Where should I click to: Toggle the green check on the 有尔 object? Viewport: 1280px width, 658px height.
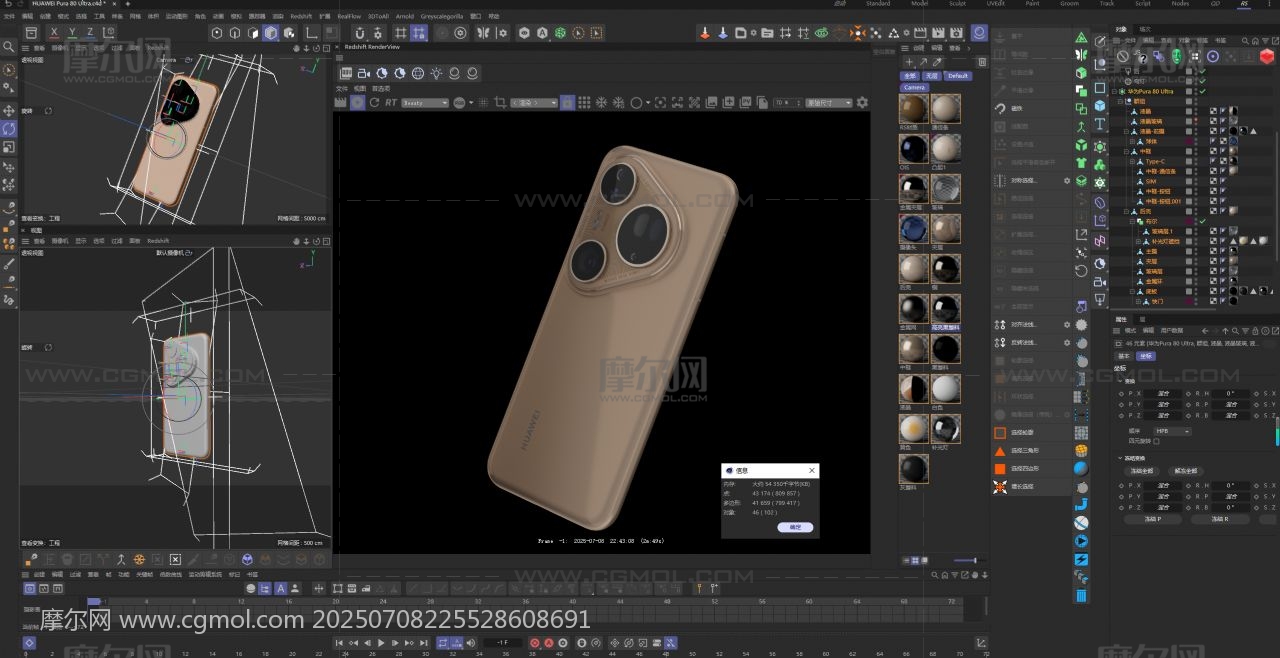[1202, 221]
